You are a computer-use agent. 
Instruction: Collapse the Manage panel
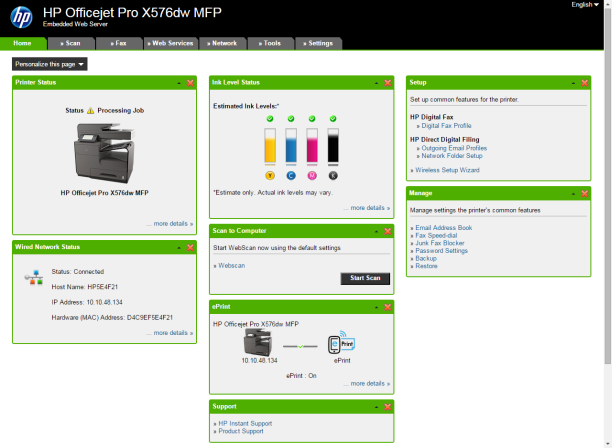pos(573,194)
